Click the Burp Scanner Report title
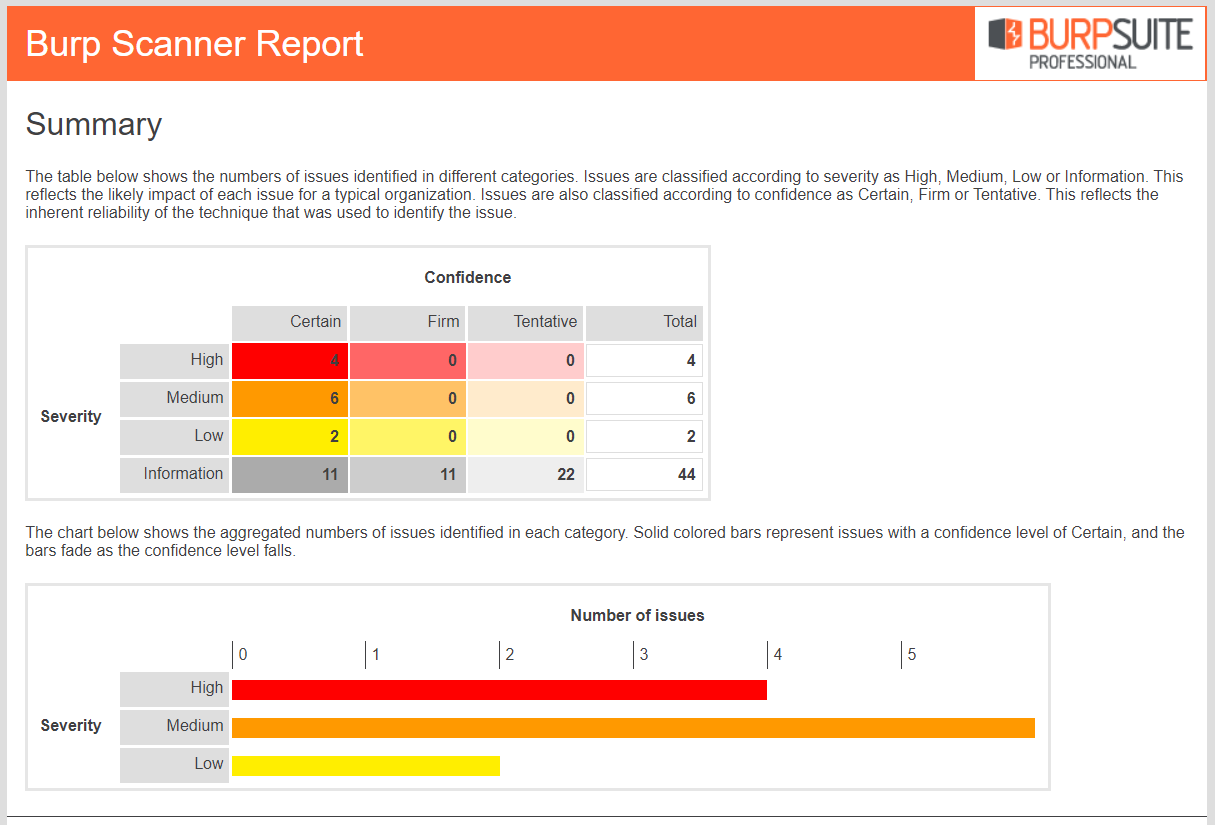The image size is (1215, 825). tap(195, 44)
